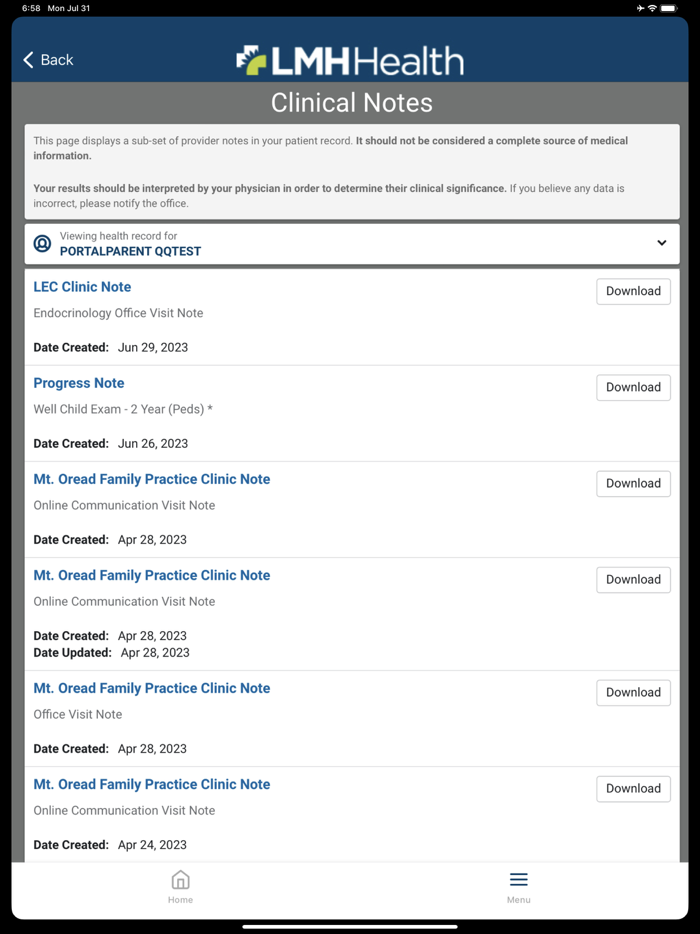Tap the home indicator bar at screen bottom
The width and height of the screenshot is (700, 934).
click(x=350, y=927)
